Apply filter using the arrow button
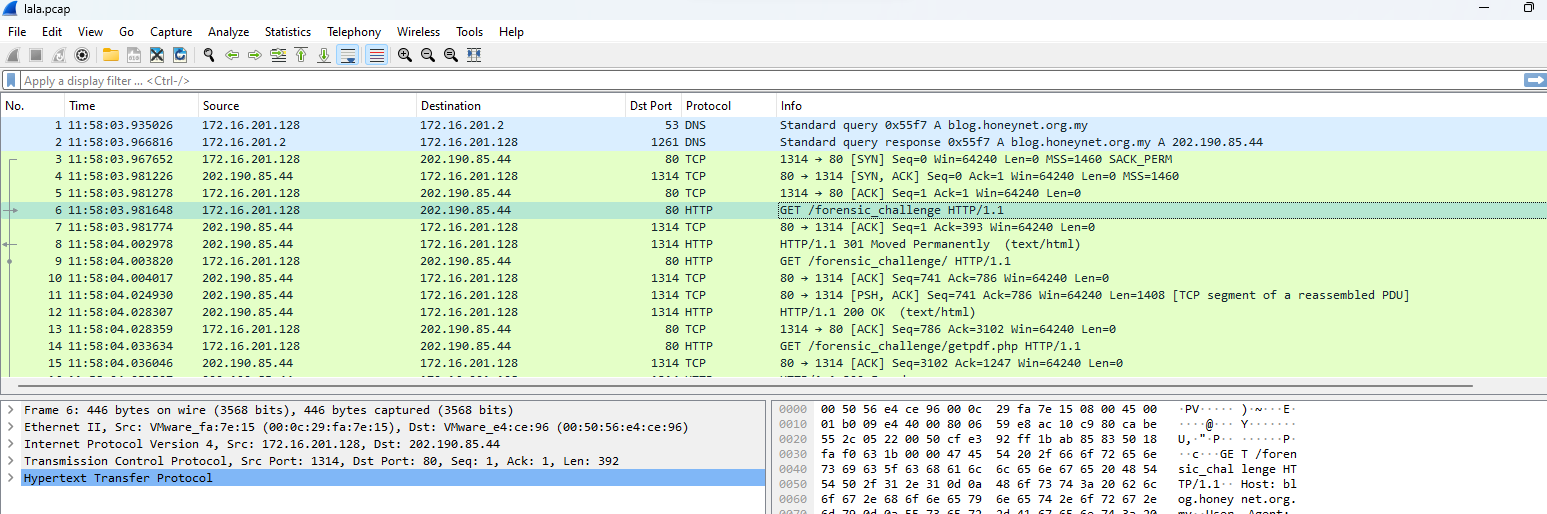 (1534, 80)
